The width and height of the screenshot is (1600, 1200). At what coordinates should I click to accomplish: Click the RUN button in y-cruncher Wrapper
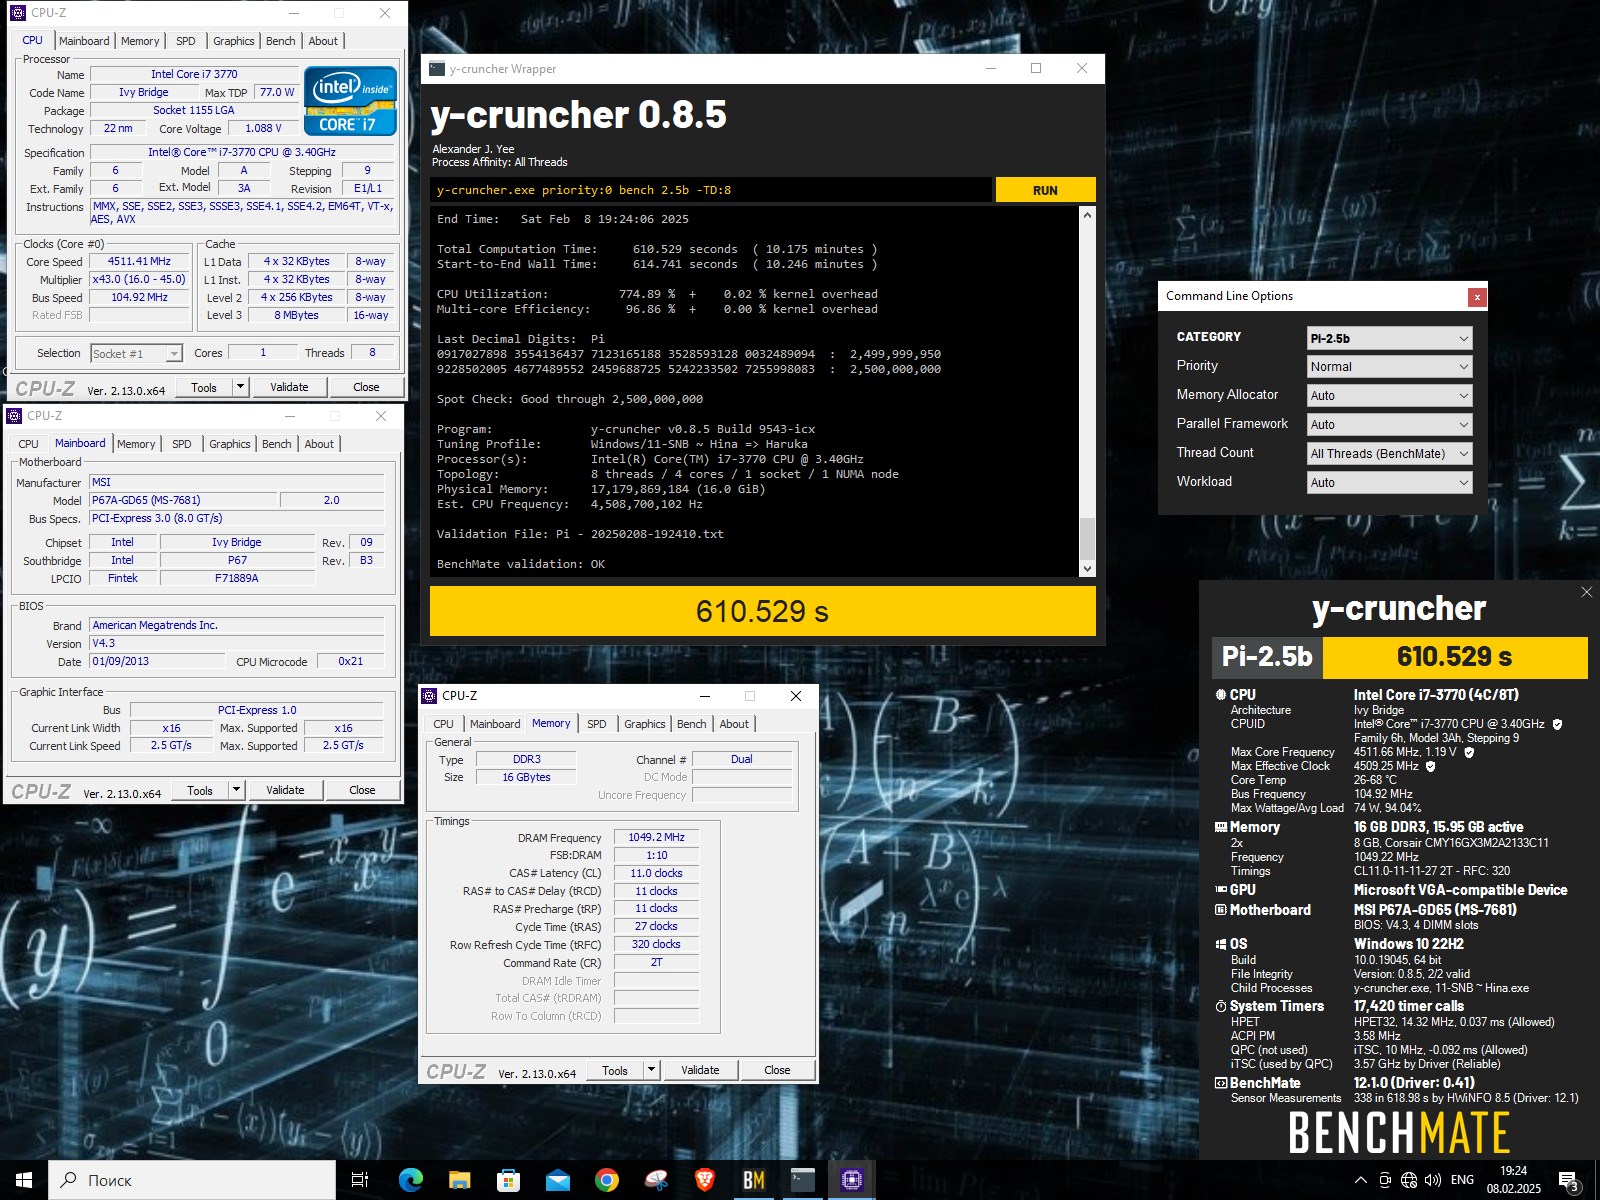click(x=1045, y=190)
